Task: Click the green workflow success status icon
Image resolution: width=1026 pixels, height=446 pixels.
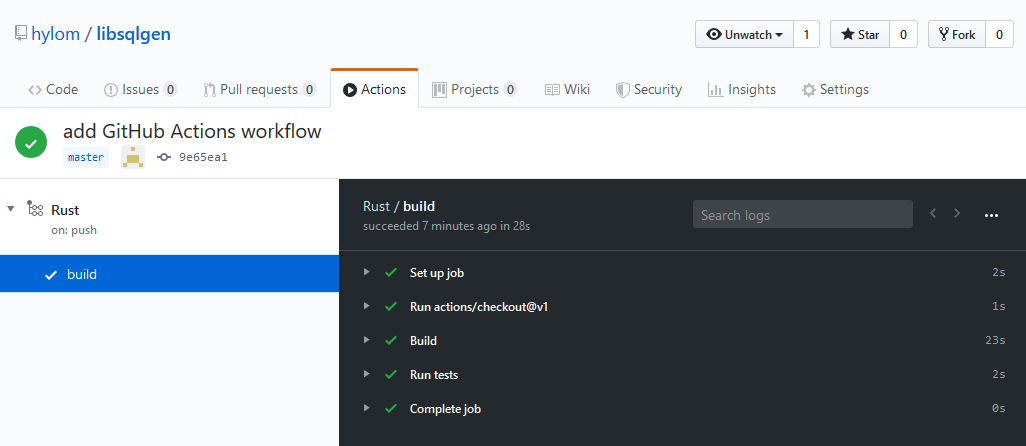Action: 31,142
